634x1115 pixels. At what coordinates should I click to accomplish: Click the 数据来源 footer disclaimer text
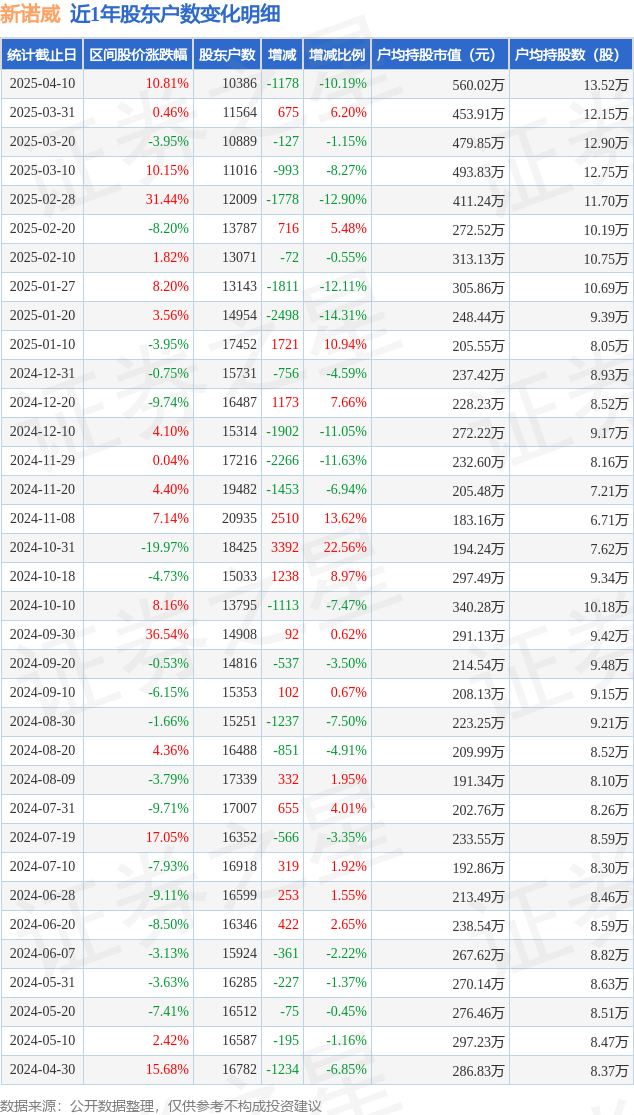[161, 1101]
